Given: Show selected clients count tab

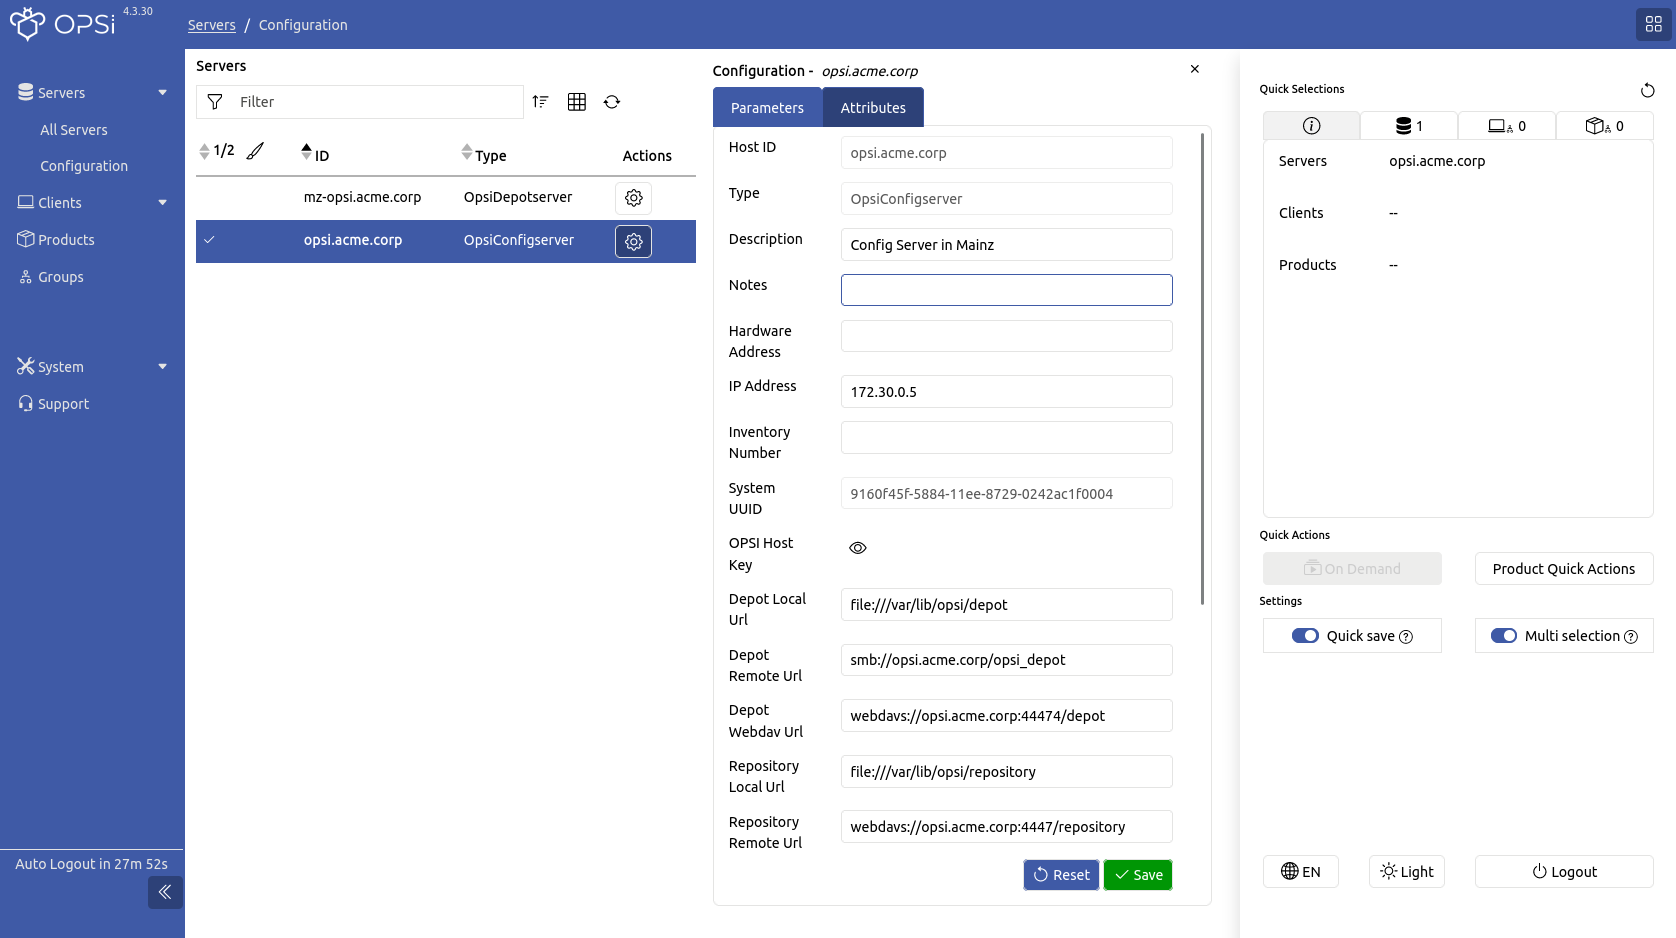Looking at the screenshot, I should pyautogui.click(x=1507, y=125).
